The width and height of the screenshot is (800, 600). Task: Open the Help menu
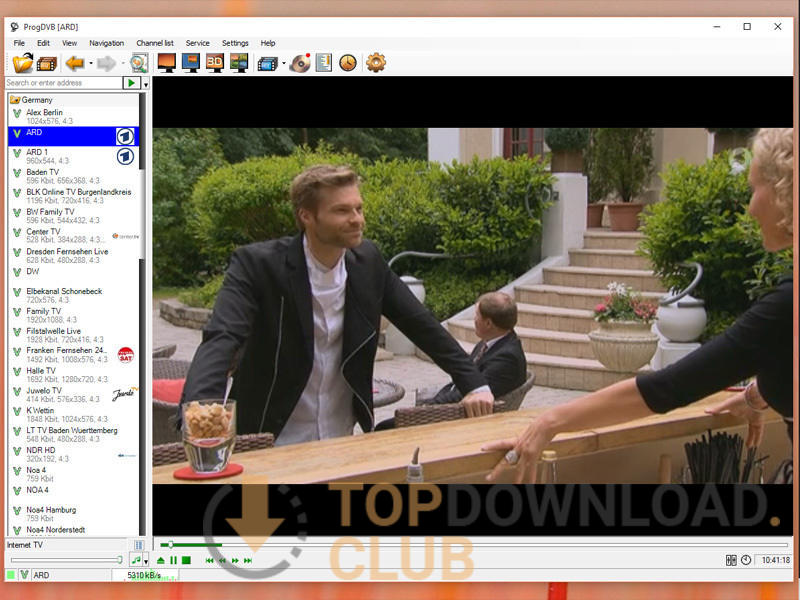[268, 43]
